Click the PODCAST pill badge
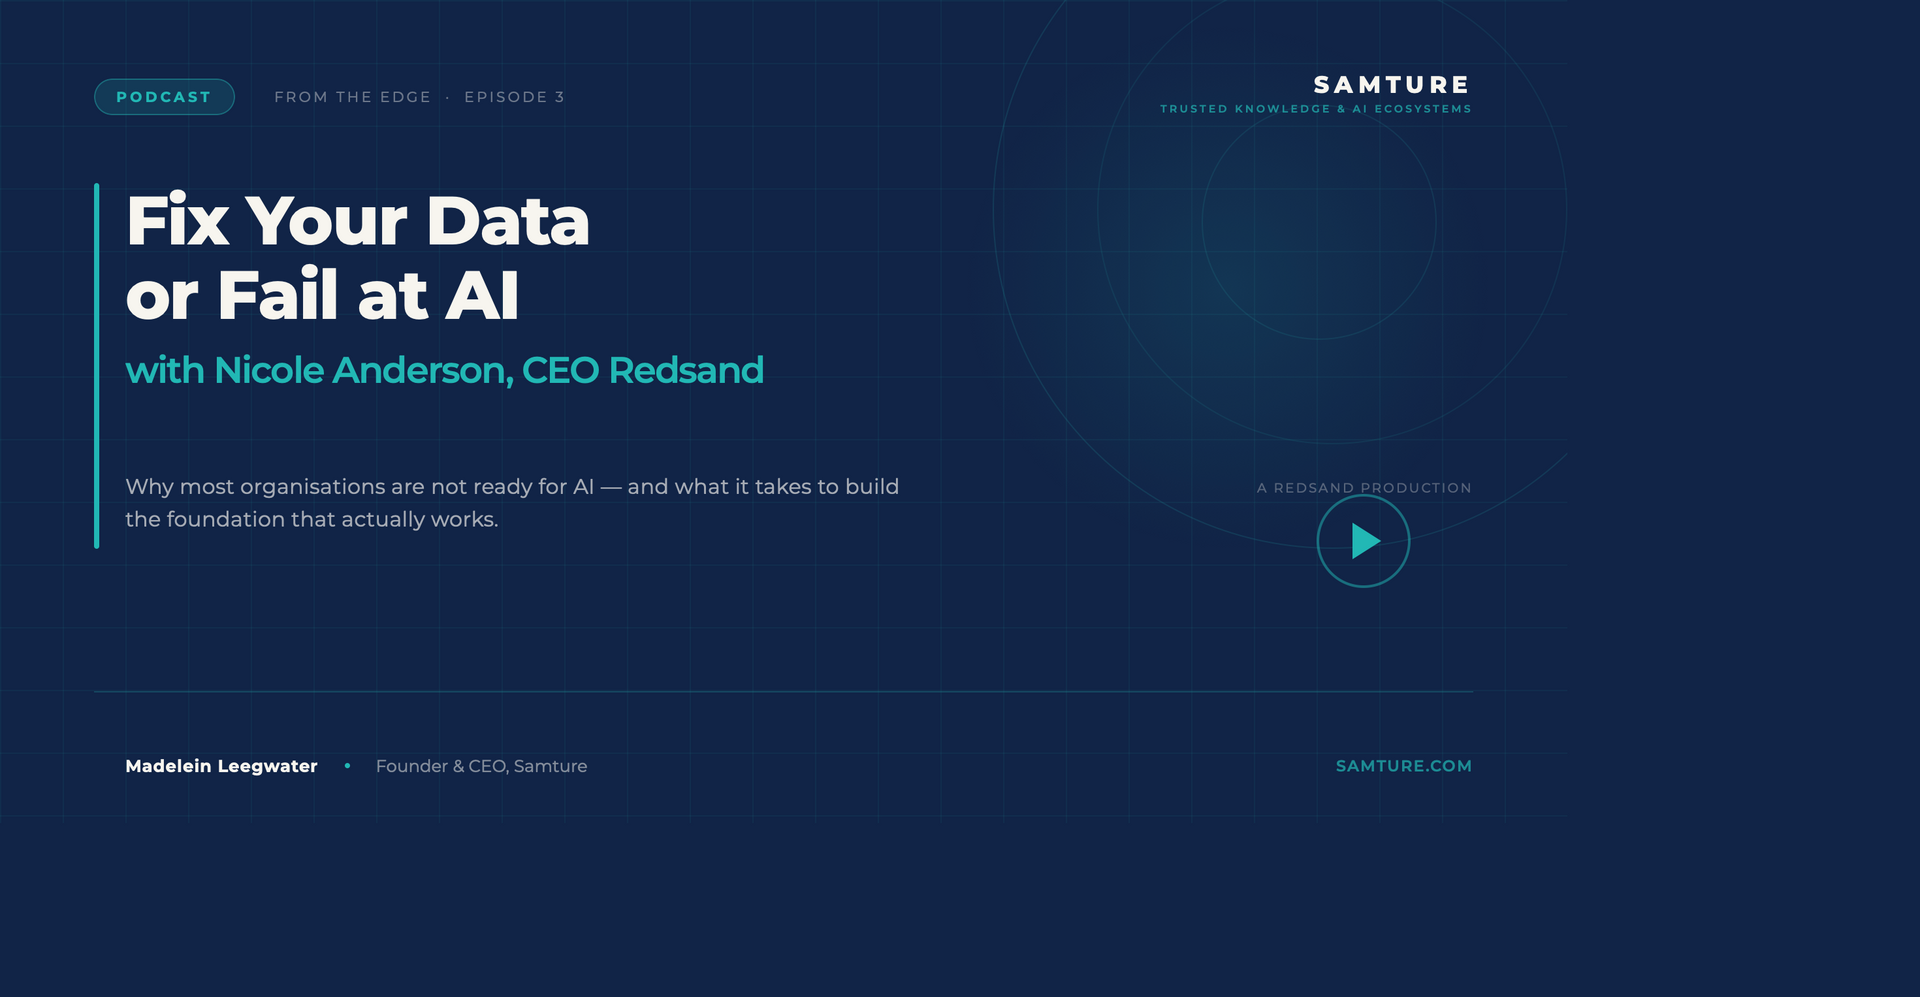Image resolution: width=1920 pixels, height=997 pixels. [x=164, y=97]
